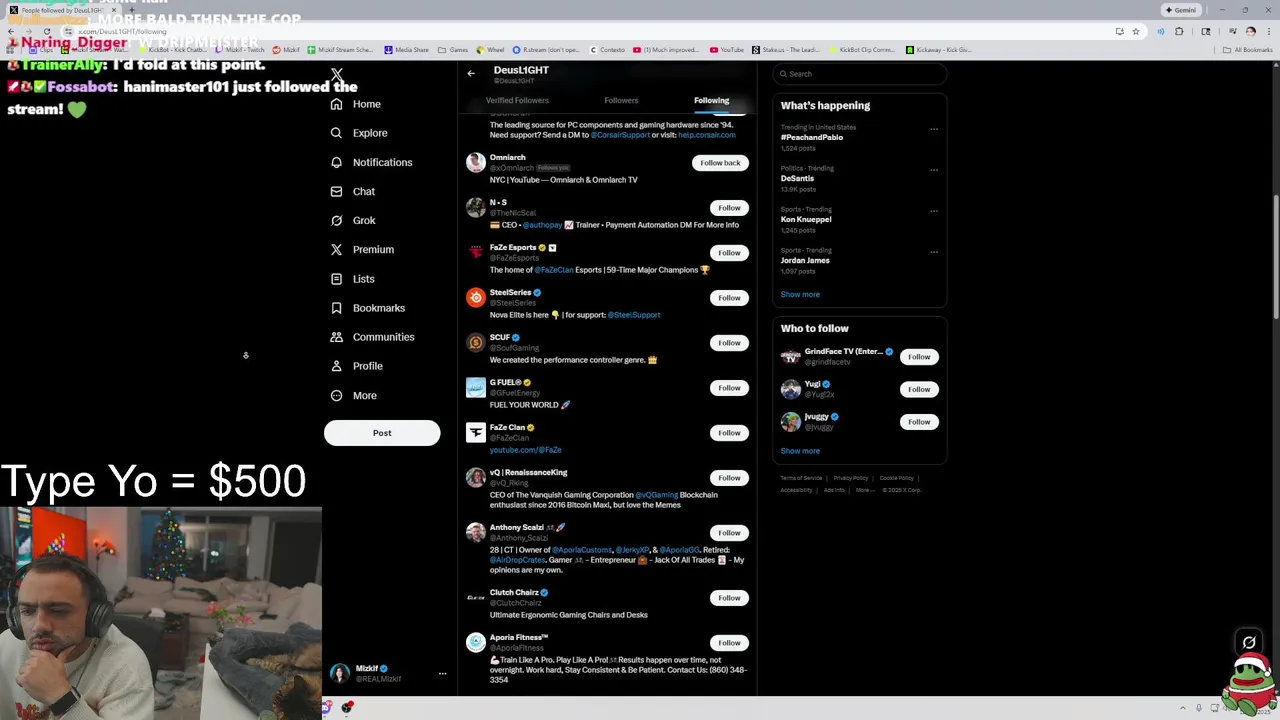
Task: Open the Jordan James trending topic
Action: (805, 261)
